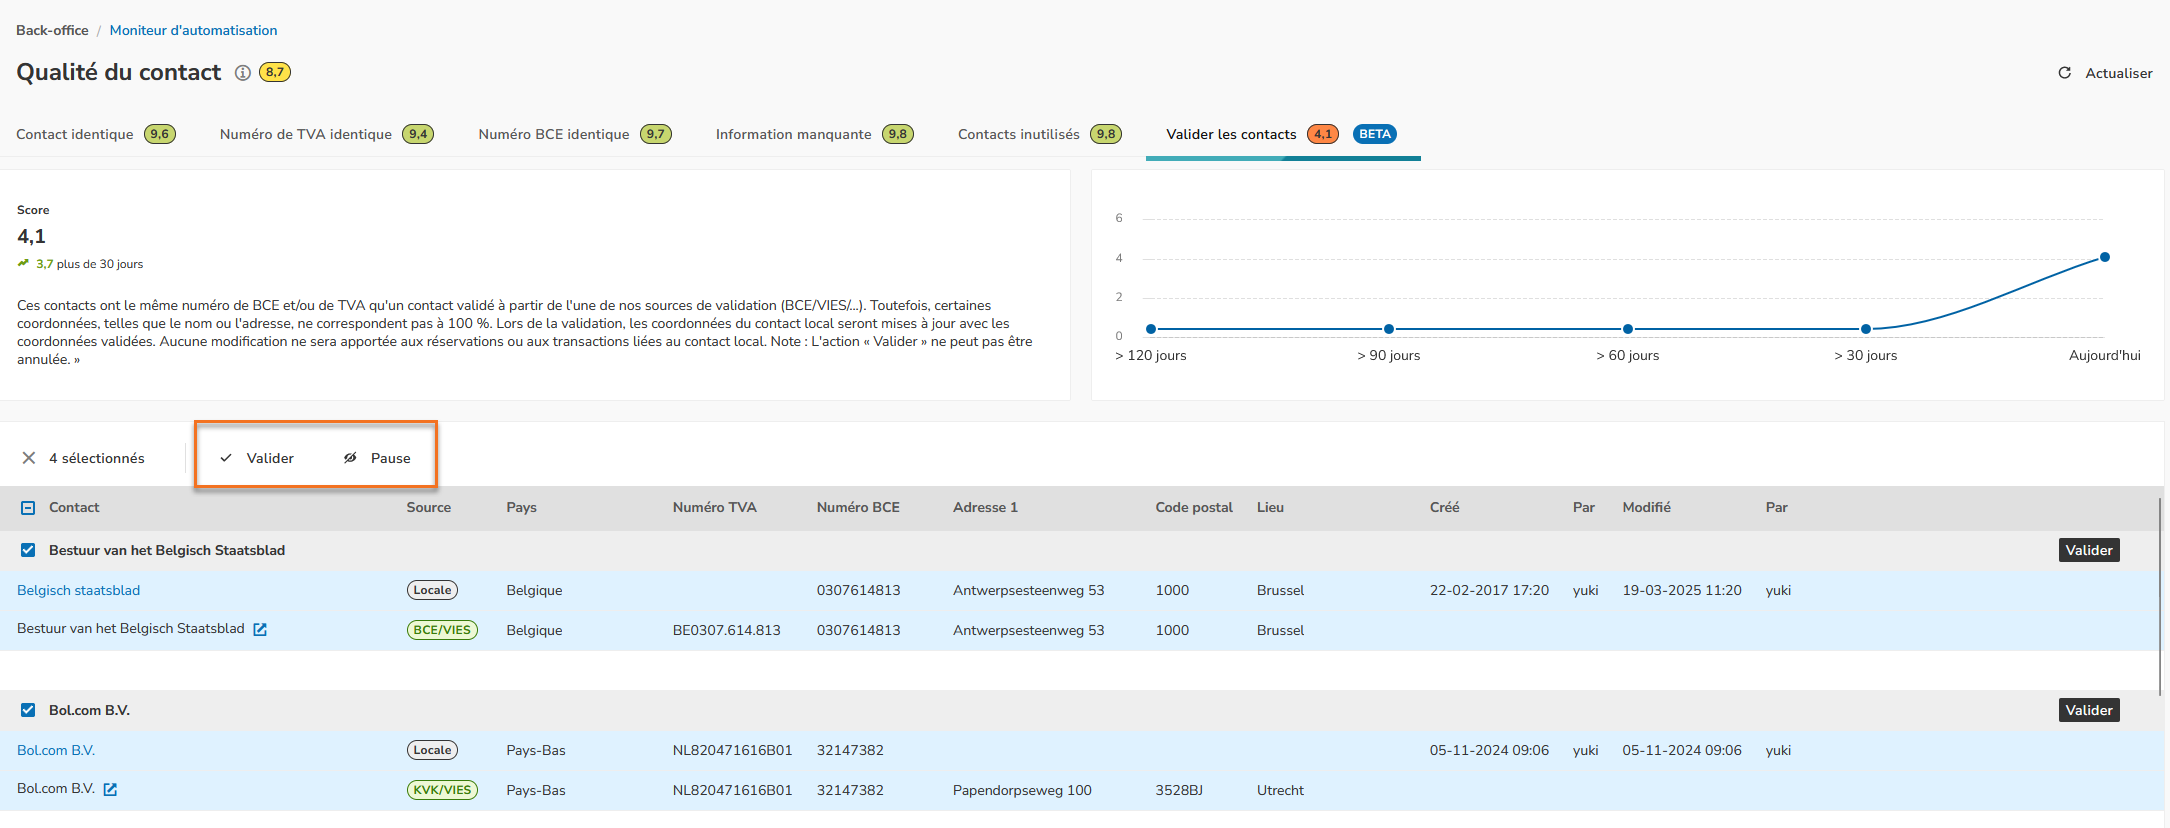
Task: Click the Actualiser button label
Action: coord(2118,73)
